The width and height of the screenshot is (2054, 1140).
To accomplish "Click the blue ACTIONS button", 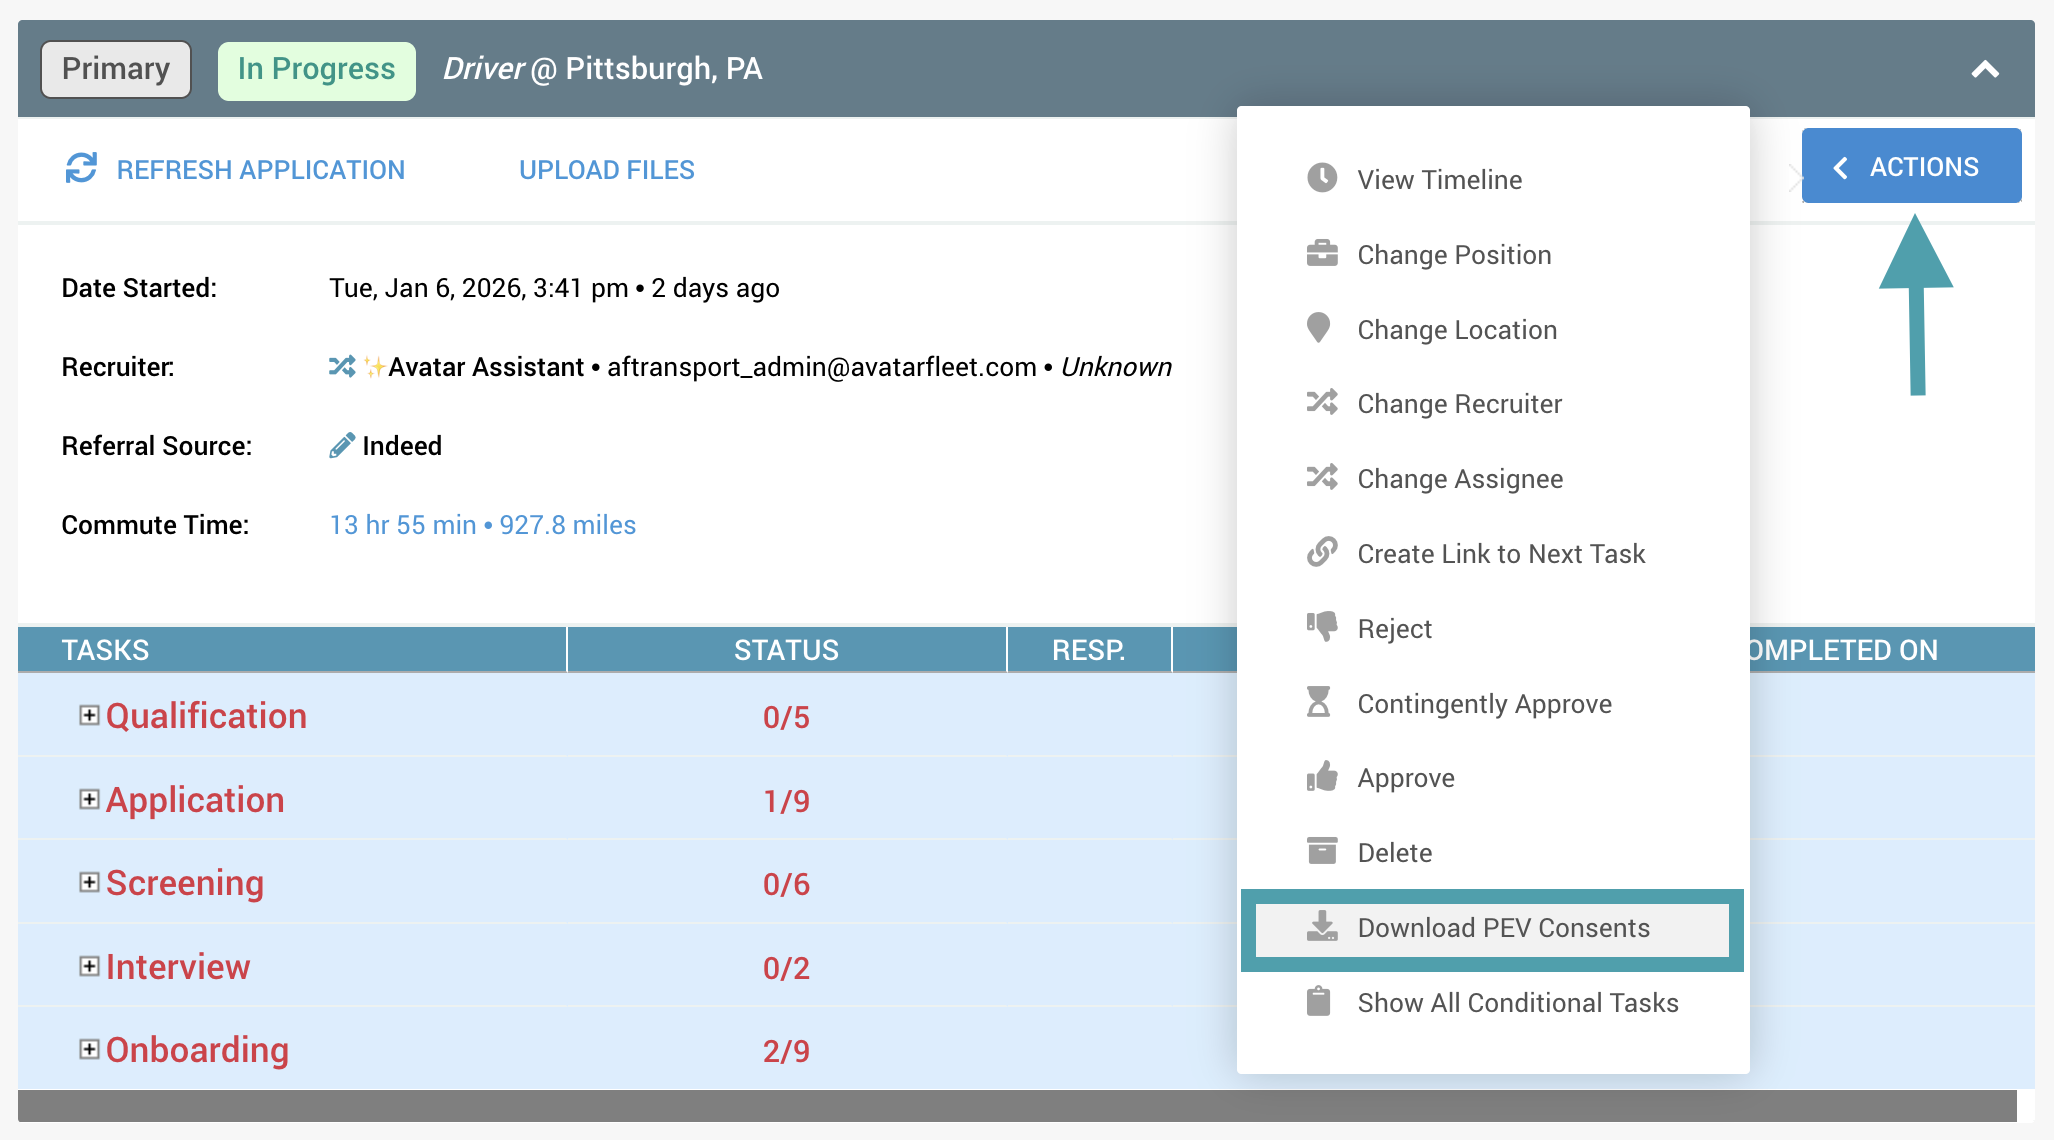I will click(1911, 166).
